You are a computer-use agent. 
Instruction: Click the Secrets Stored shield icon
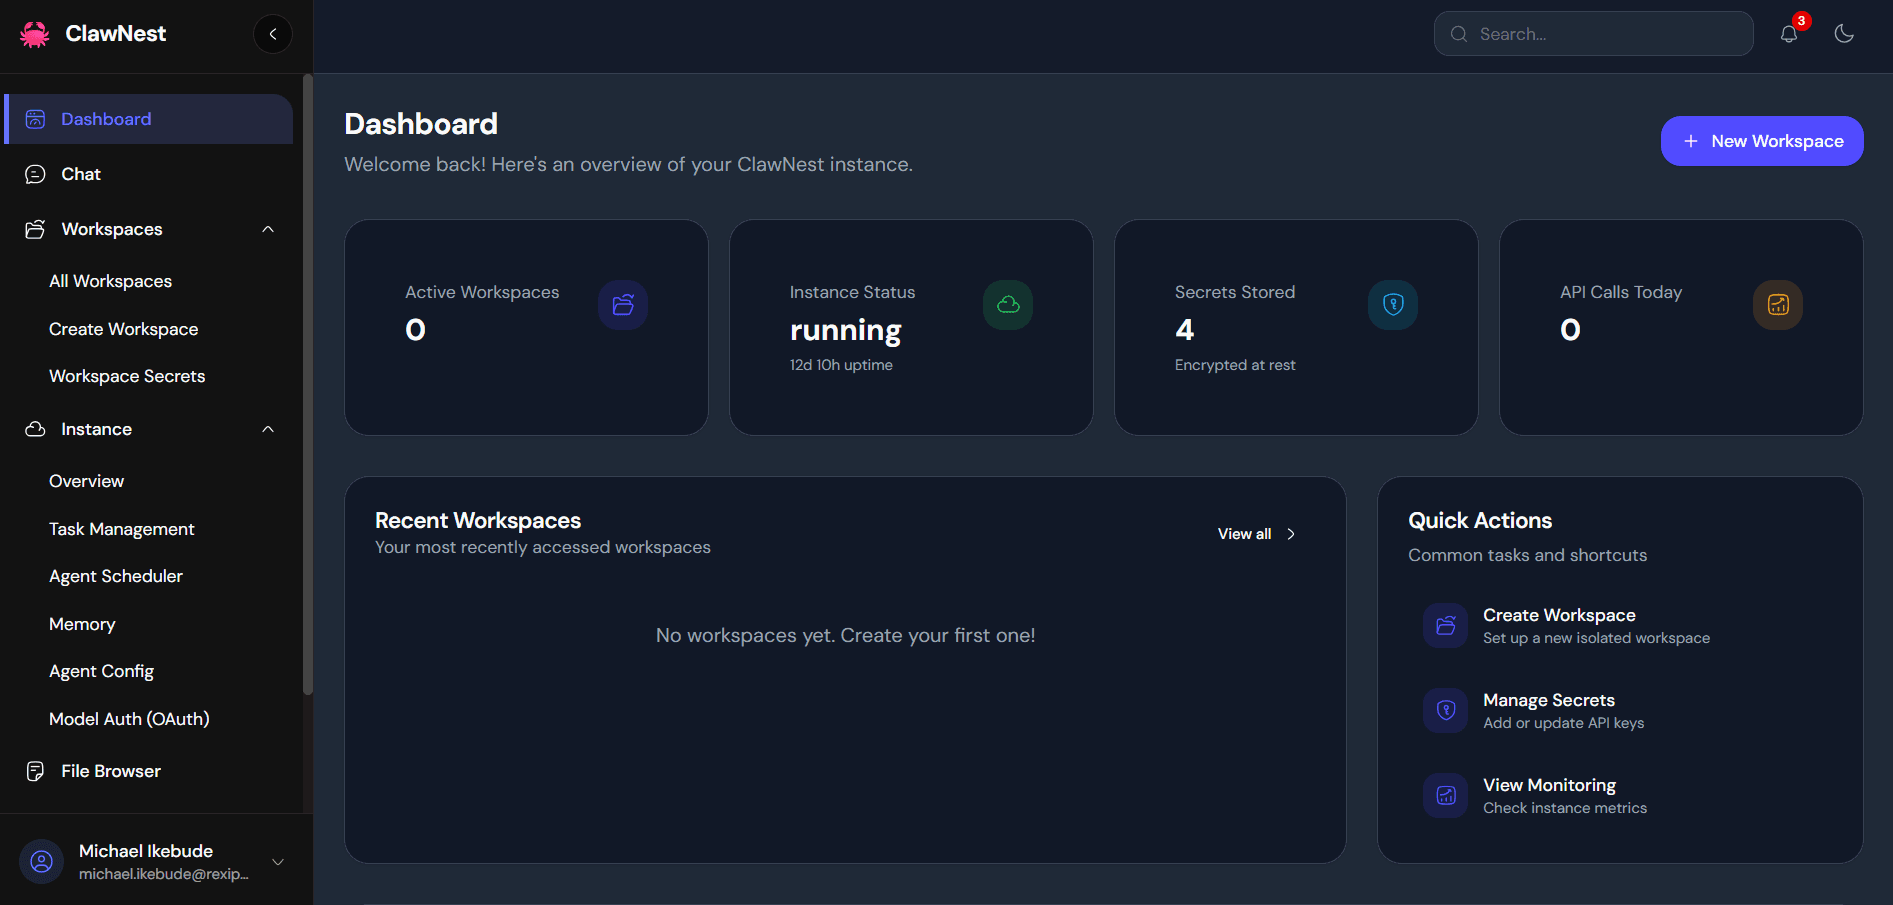tap(1392, 305)
